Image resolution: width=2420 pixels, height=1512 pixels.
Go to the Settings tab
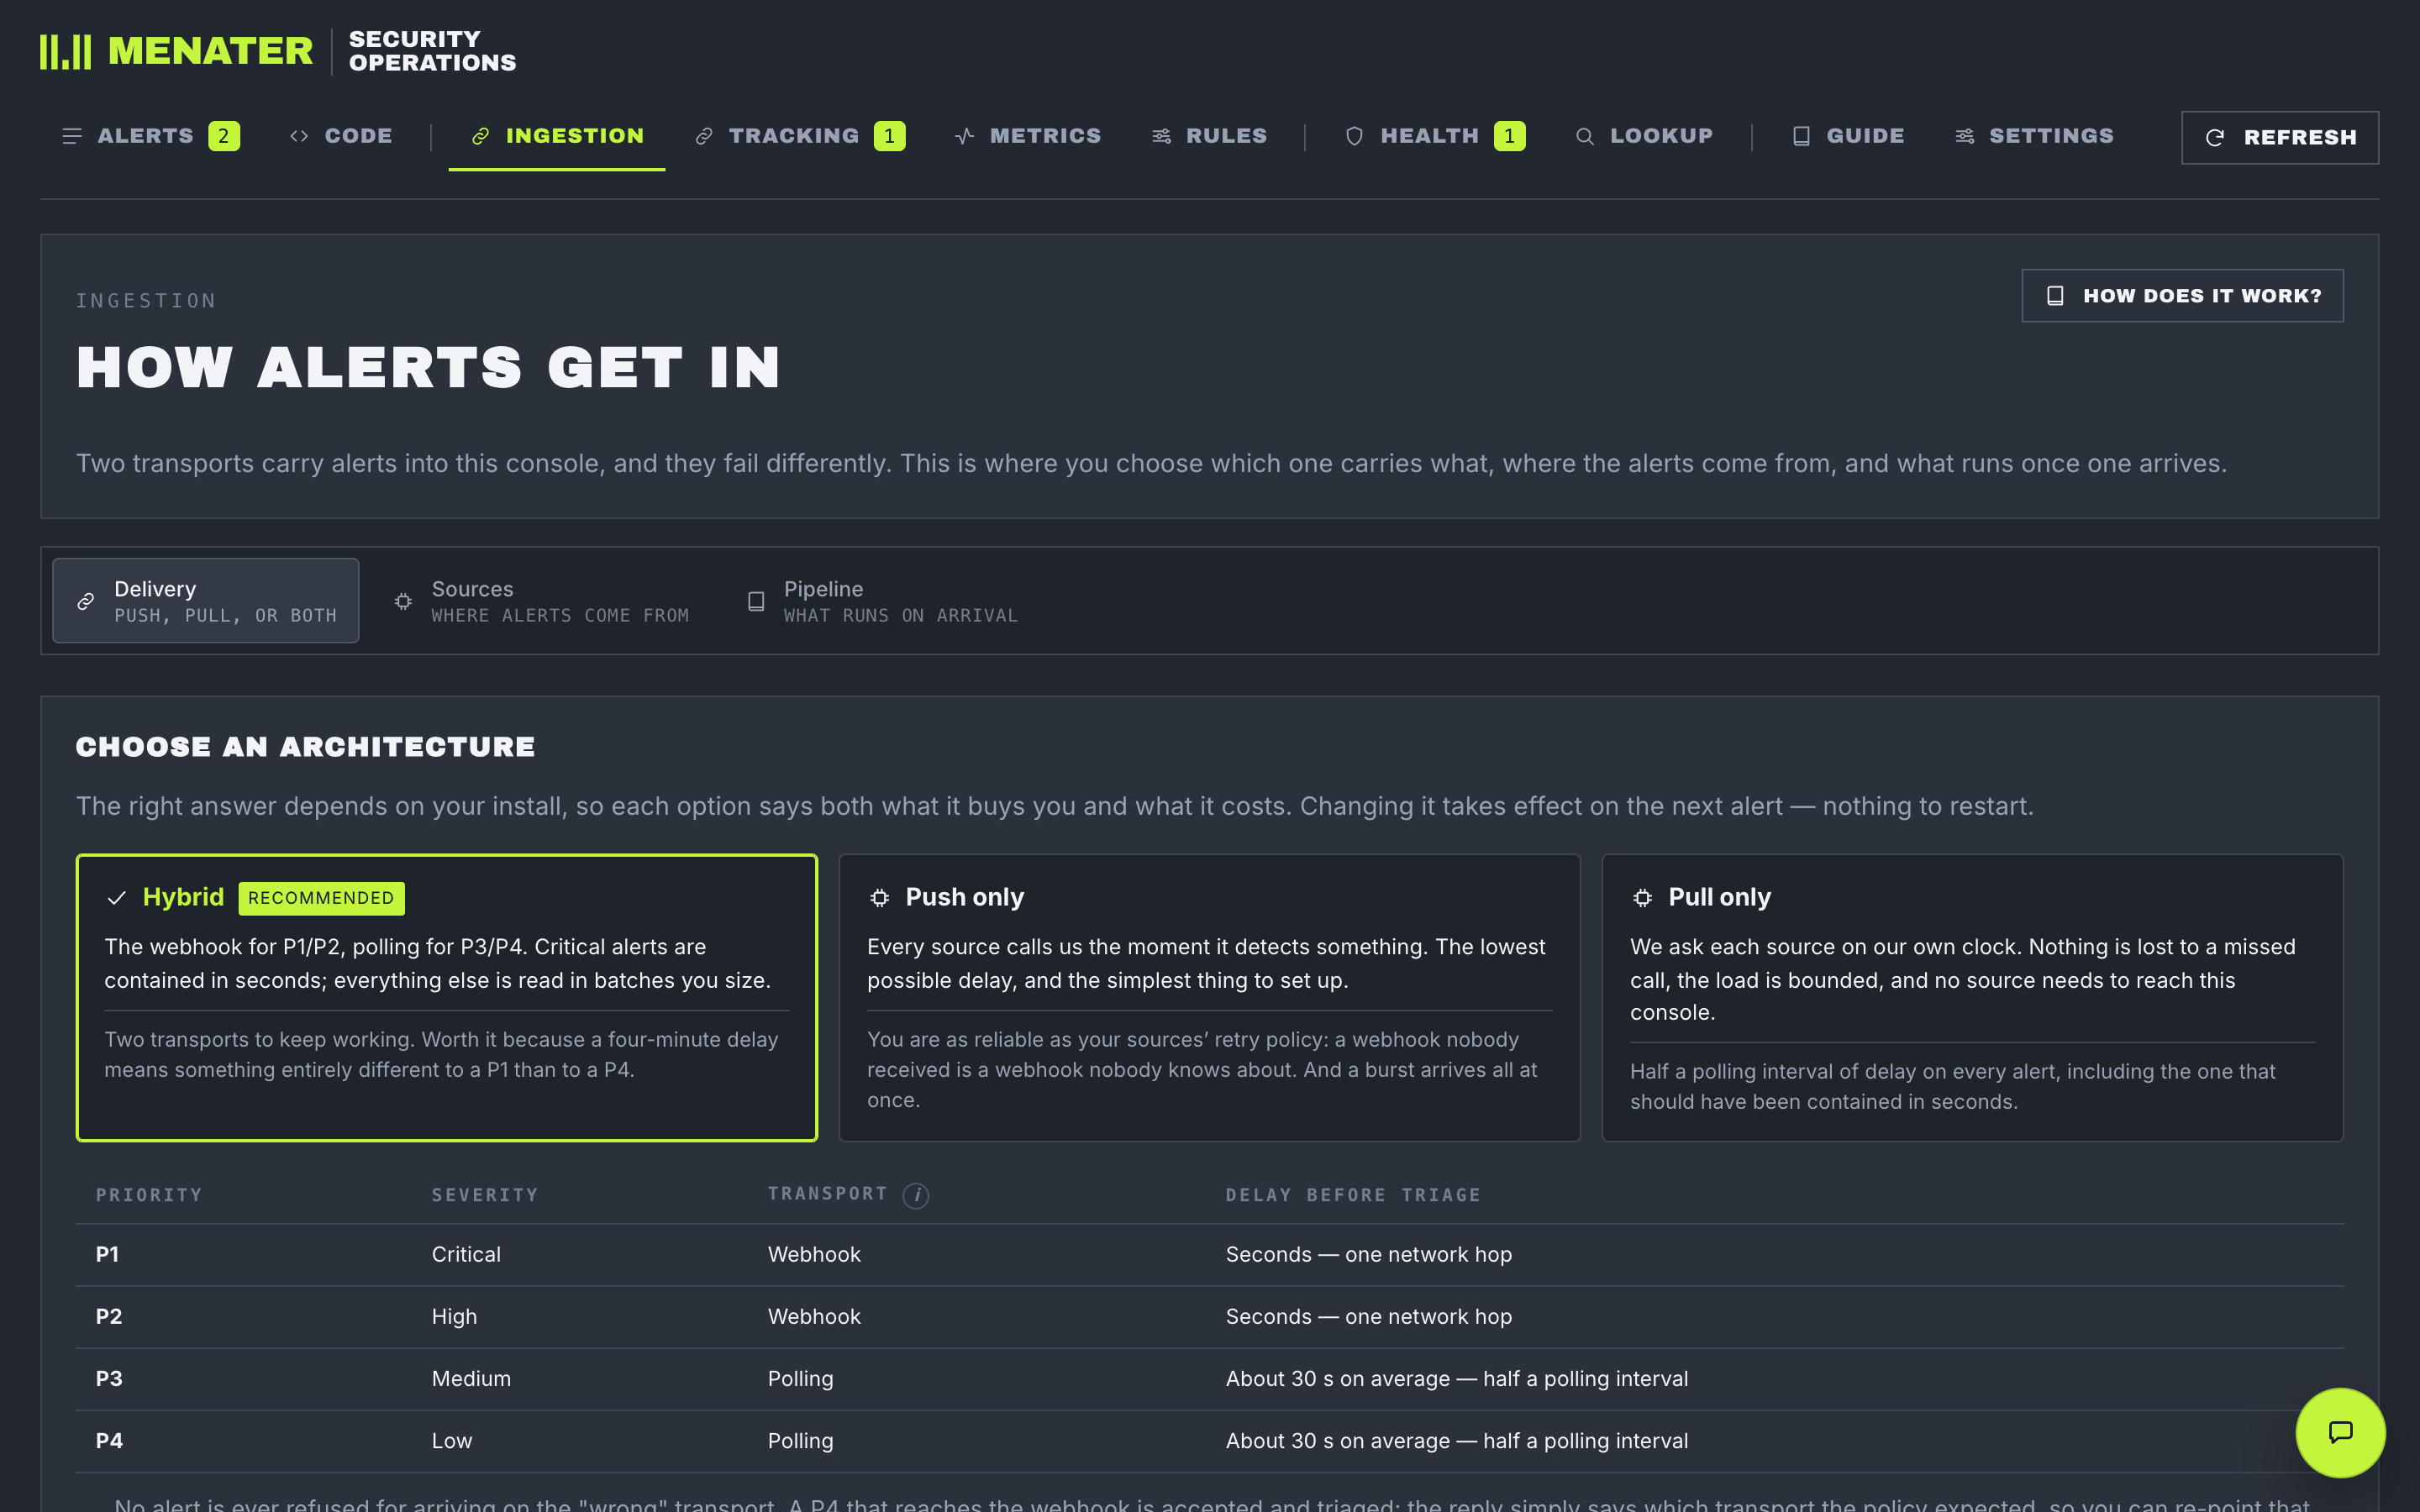[2034, 136]
